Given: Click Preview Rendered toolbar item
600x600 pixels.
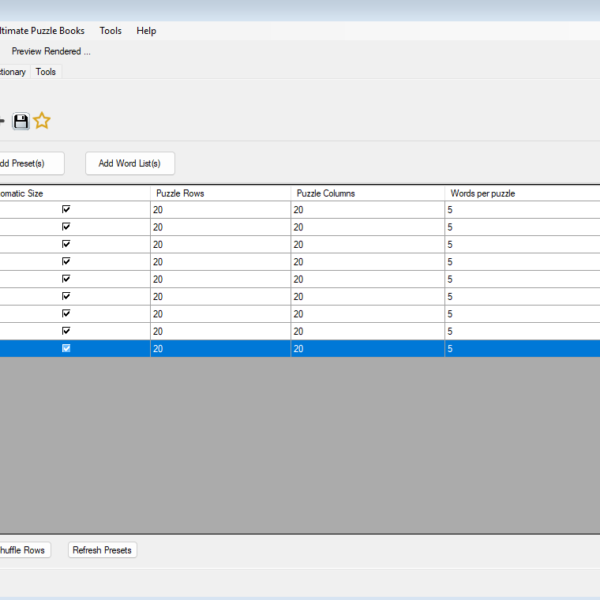Looking at the screenshot, I should point(51,51).
